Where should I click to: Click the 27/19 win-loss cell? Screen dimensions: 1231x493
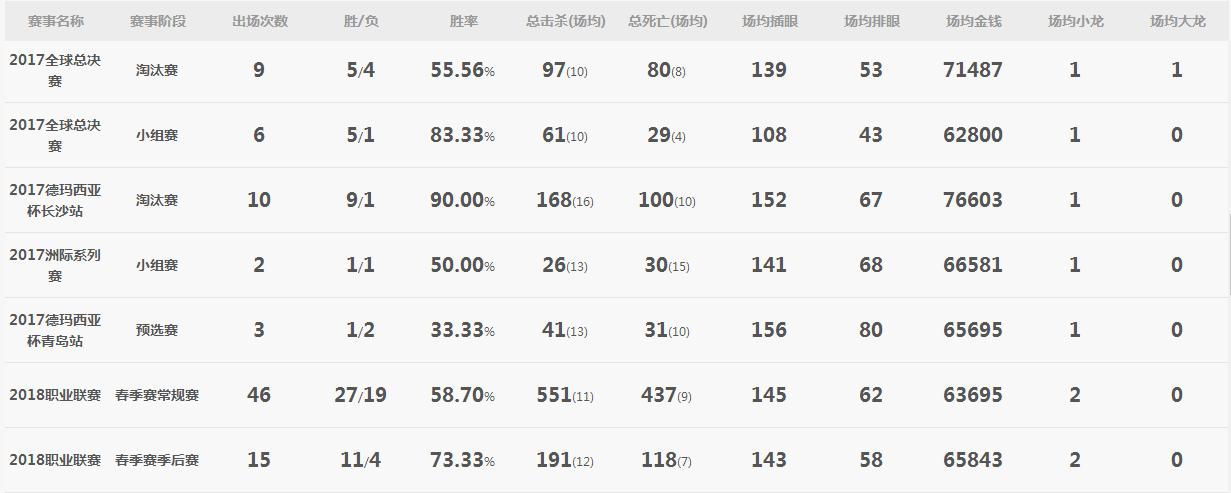click(x=360, y=395)
